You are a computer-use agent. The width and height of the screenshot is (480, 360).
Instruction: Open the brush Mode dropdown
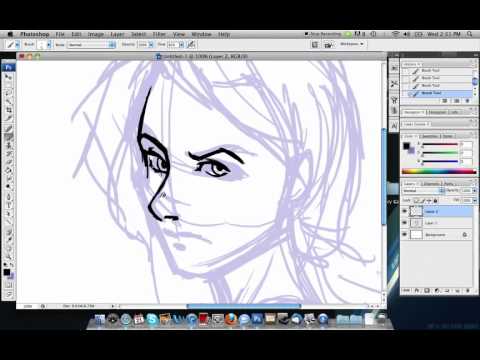tap(91, 44)
